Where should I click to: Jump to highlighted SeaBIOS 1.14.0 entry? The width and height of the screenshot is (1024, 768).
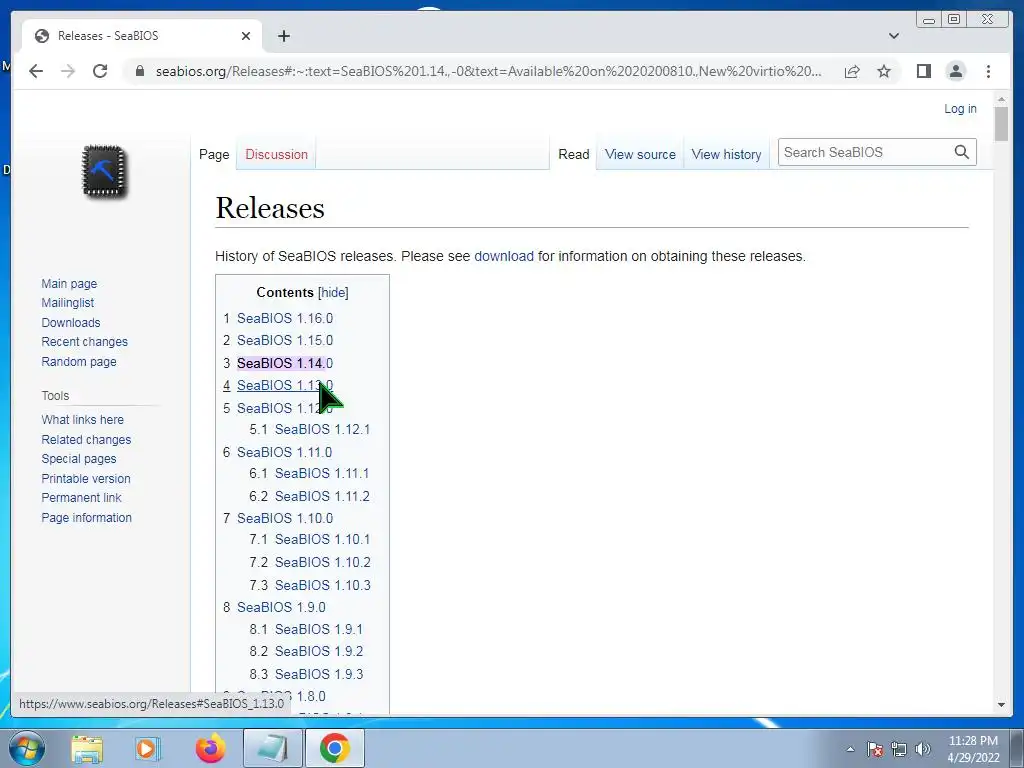tap(285, 363)
